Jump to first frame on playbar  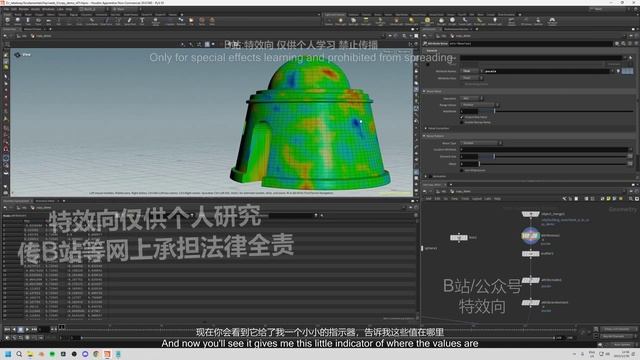click(x=7, y=329)
